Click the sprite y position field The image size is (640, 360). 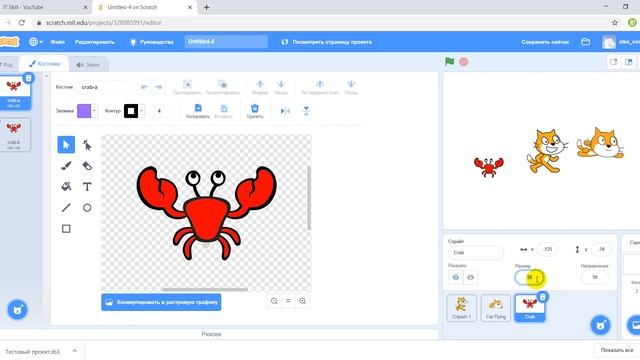tap(601, 249)
